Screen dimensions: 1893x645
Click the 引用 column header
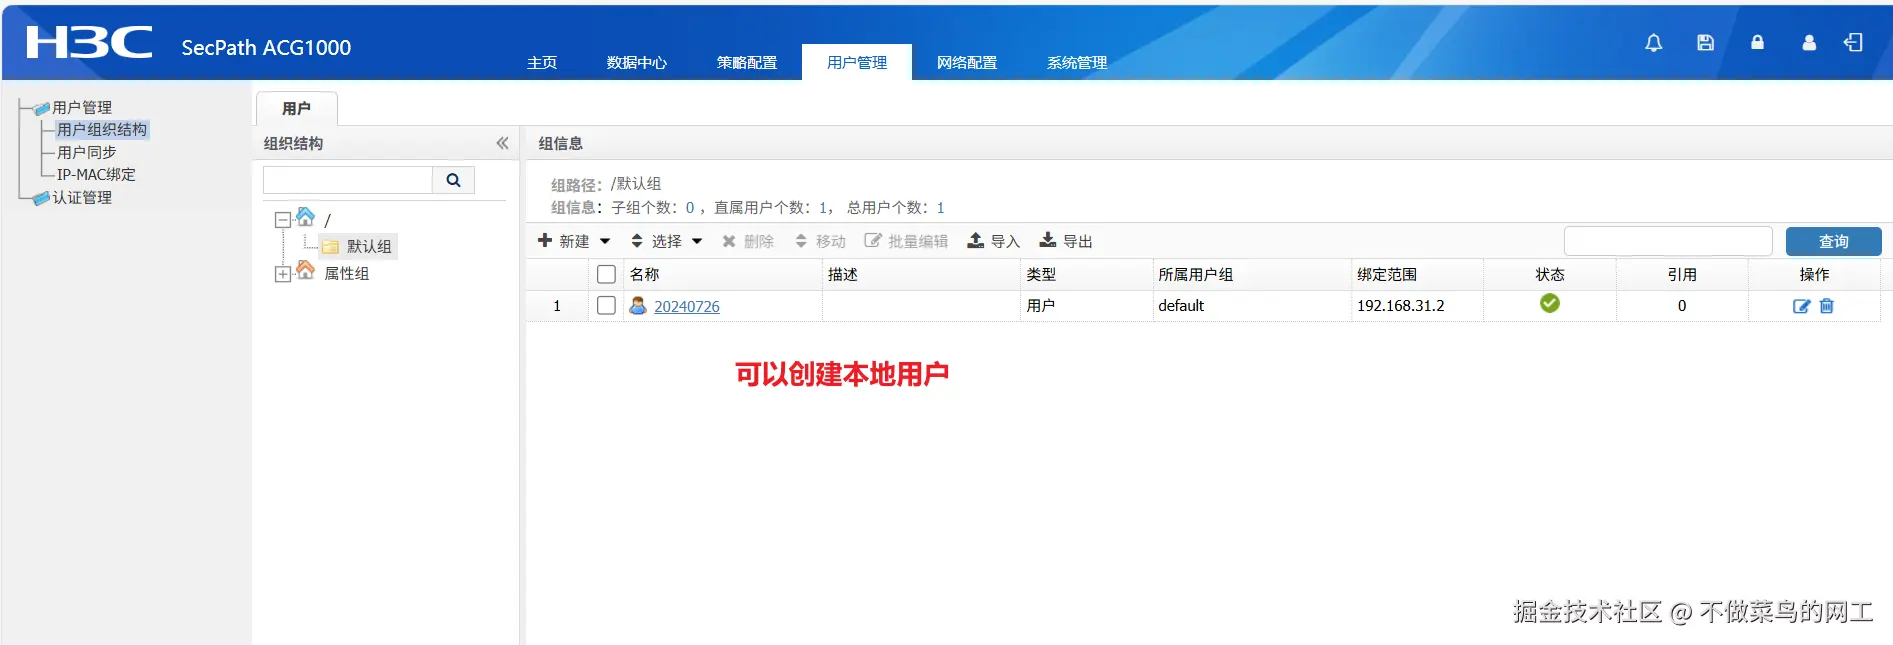point(1682,274)
